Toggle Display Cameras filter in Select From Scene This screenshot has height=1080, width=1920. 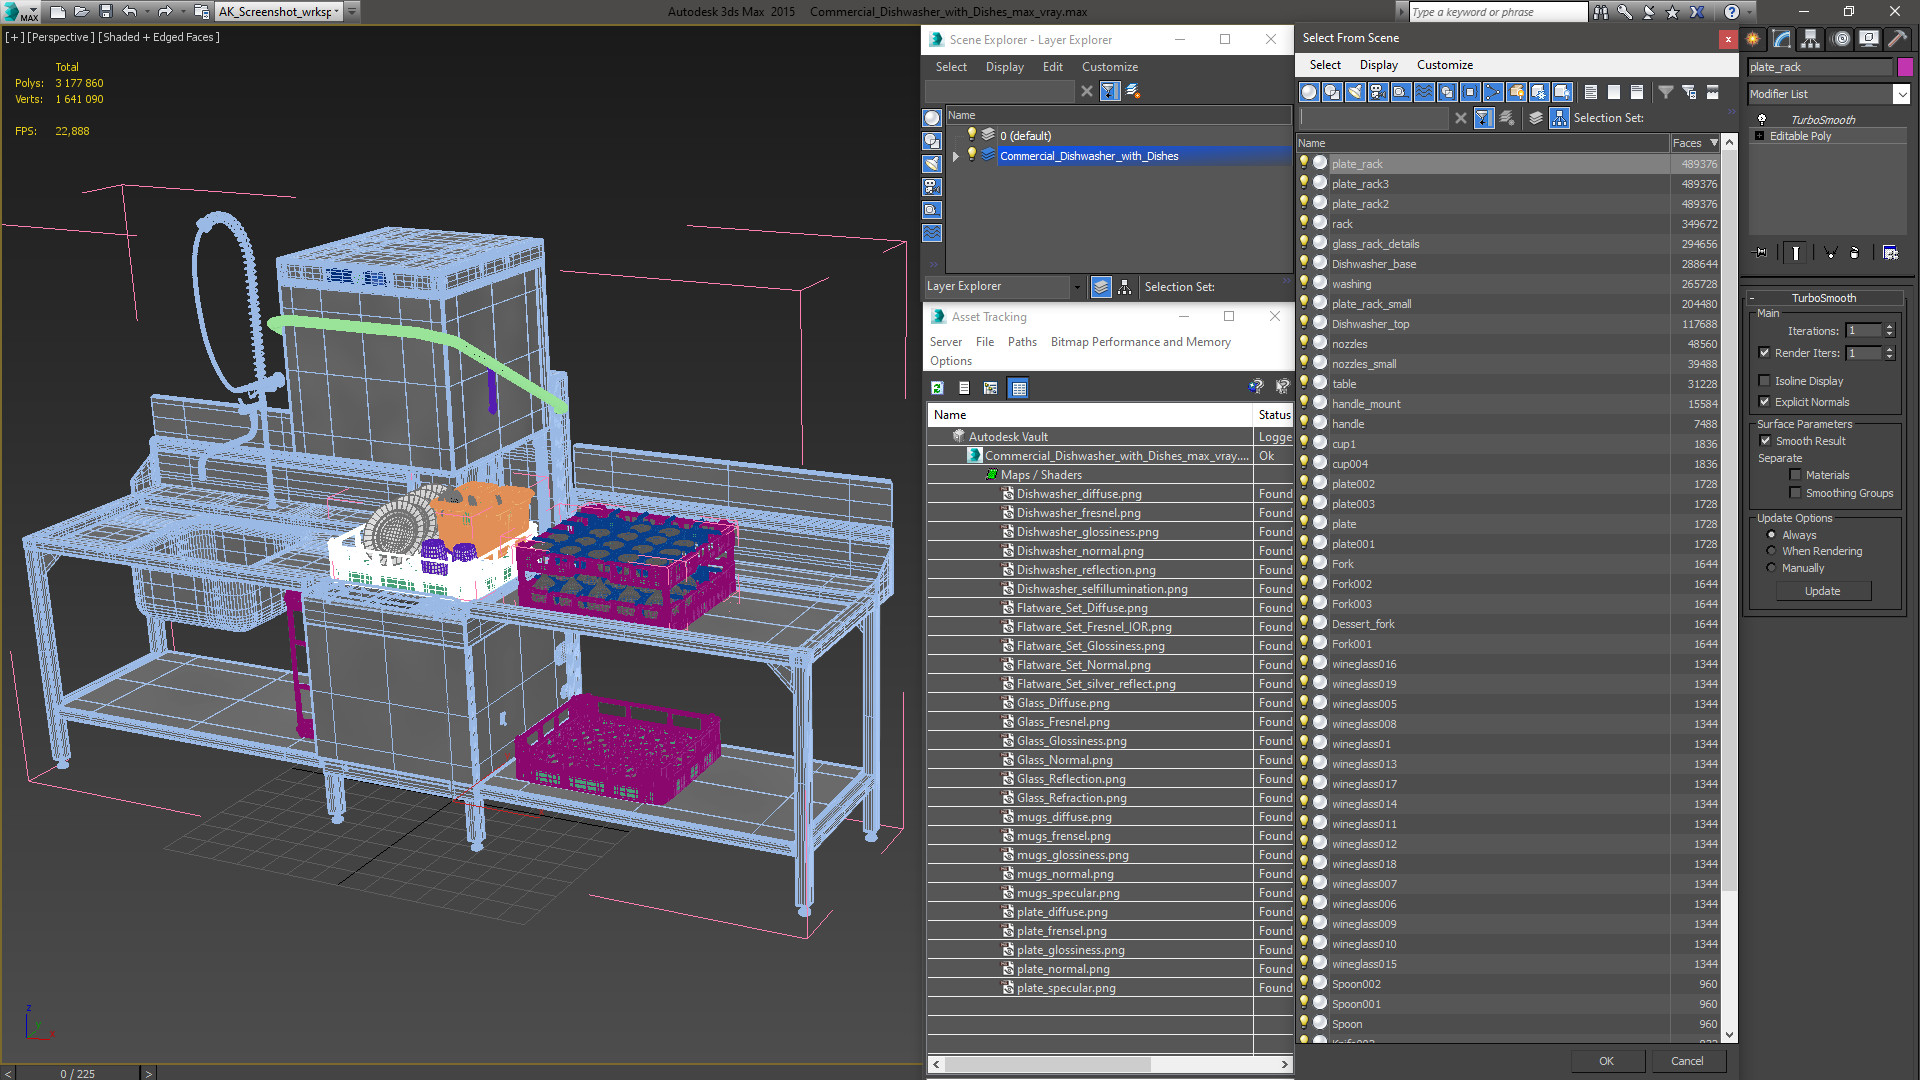pyautogui.click(x=1378, y=92)
